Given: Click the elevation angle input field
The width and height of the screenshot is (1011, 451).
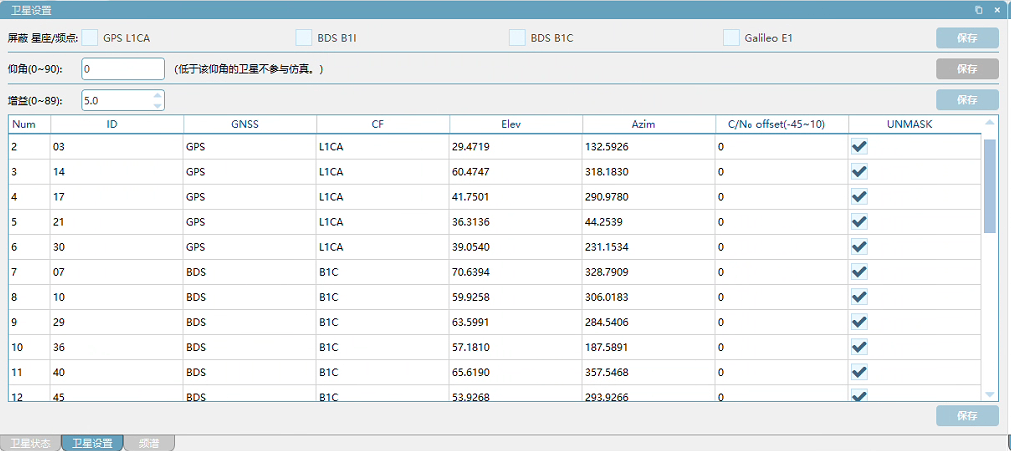Looking at the screenshot, I should [123, 68].
